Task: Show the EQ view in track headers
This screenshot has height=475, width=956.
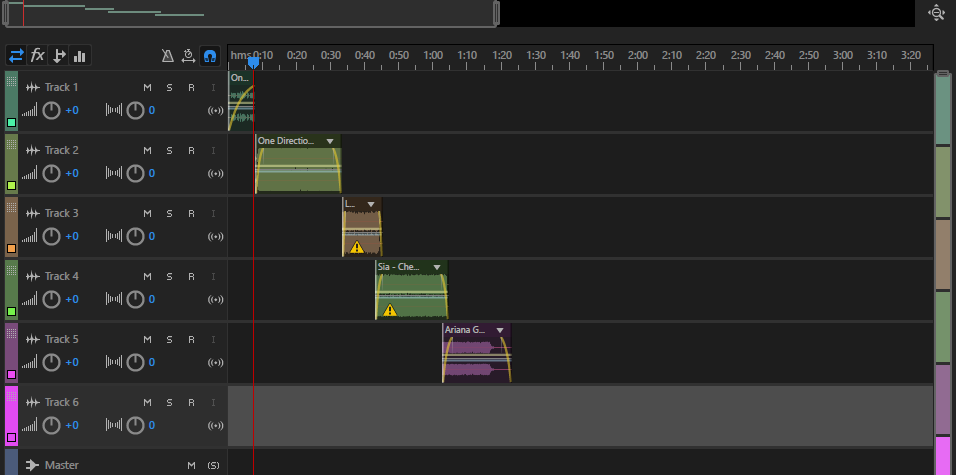Action: coord(80,55)
